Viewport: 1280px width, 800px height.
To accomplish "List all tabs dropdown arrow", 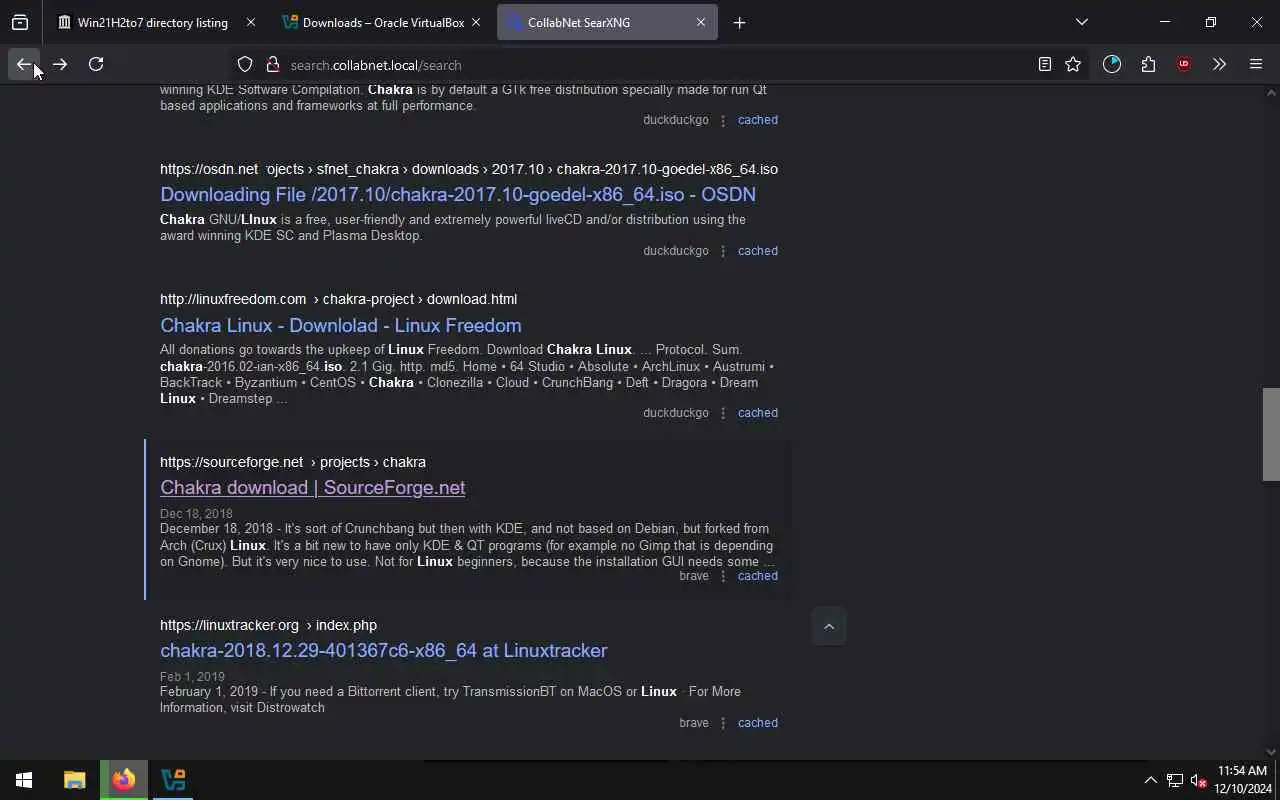I will point(1081,22).
